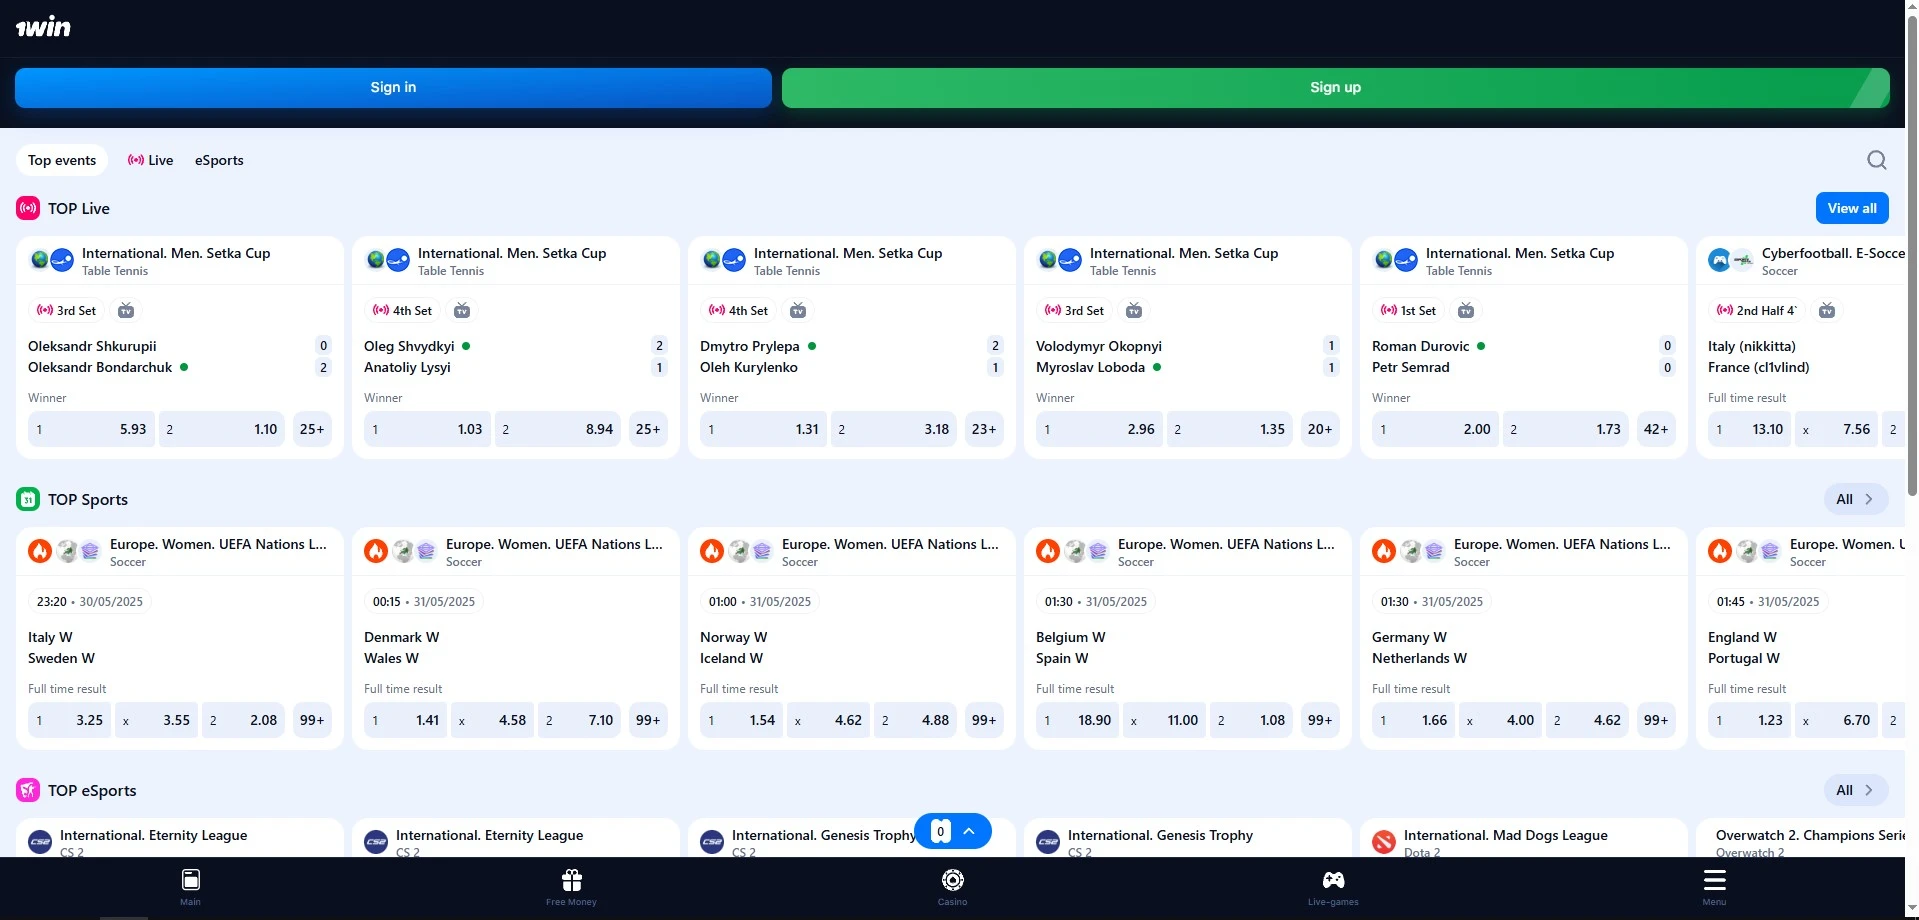The height and width of the screenshot is (920, 1919).
Task: Open Overwatch 2 Champions Series card
Action: click(1800, 838)
